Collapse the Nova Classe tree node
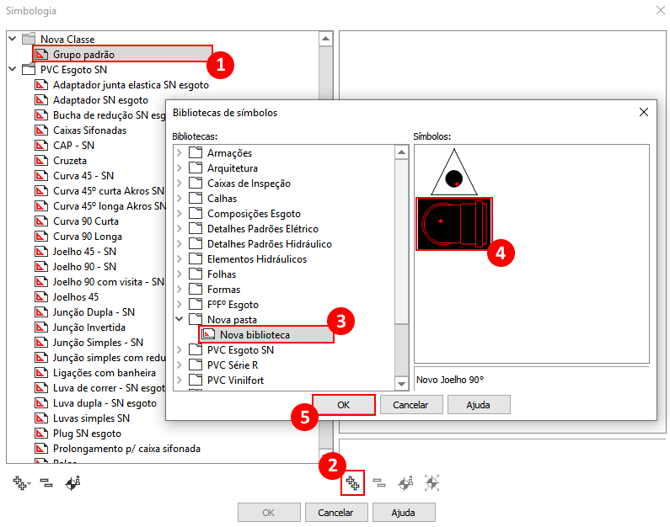The height and width of the screenshot is (527, 670). point(11,39)
